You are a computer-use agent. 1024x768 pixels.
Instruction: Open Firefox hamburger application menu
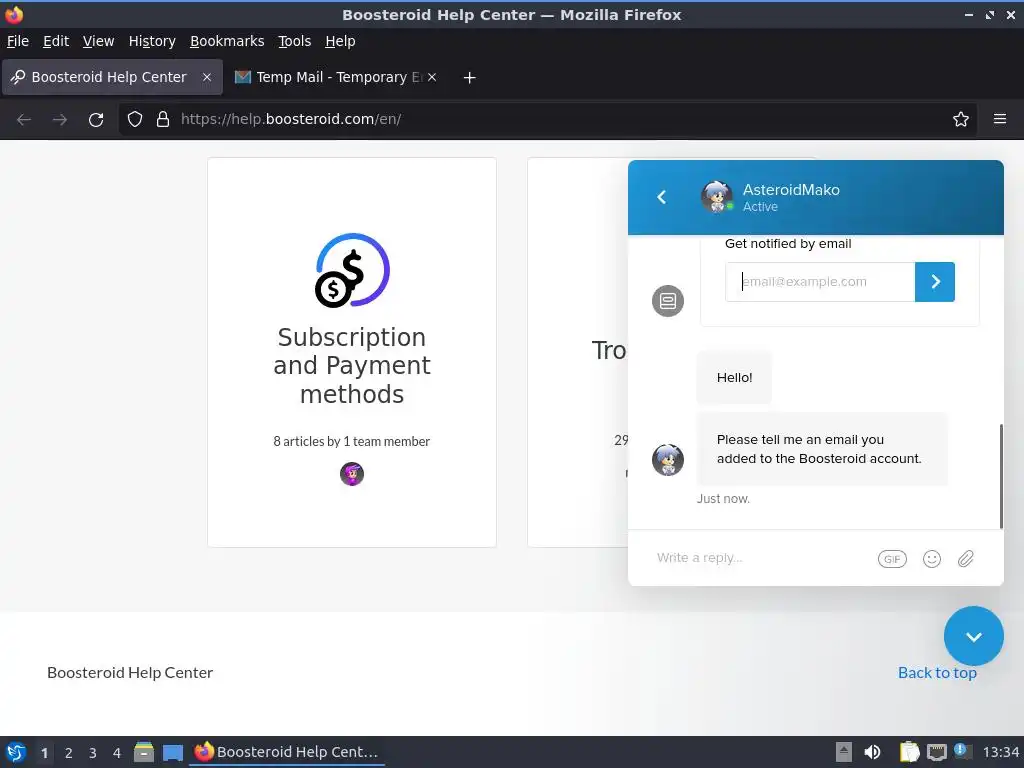click(x=999, y=119)
